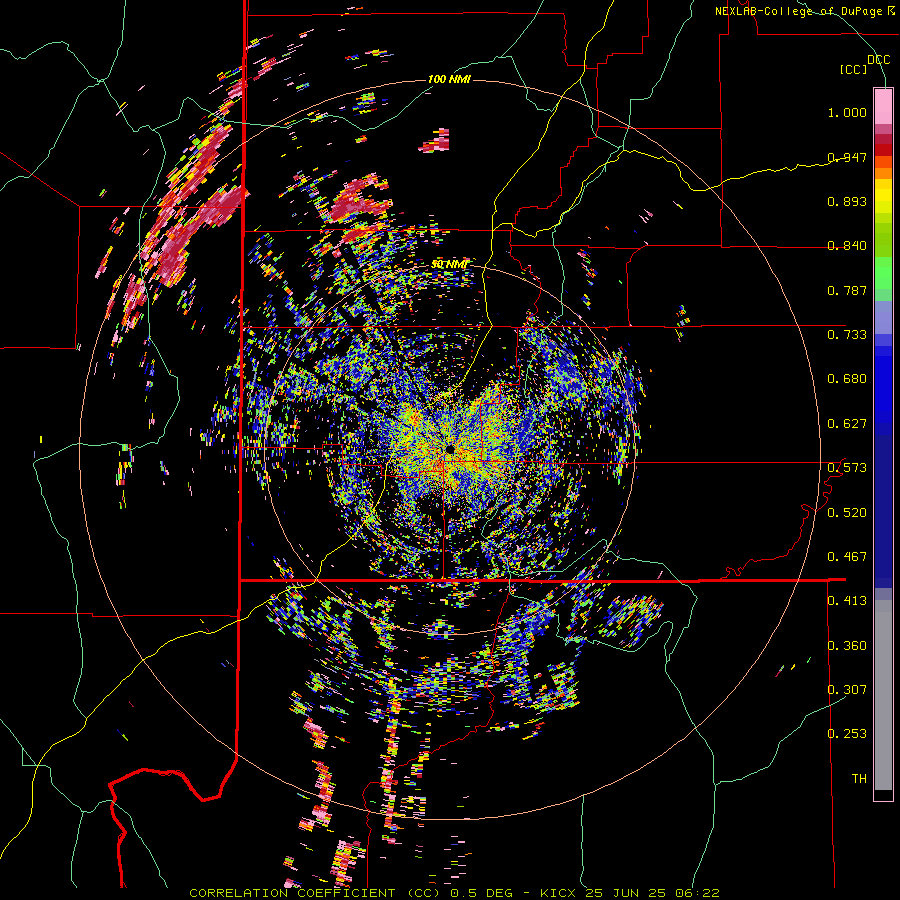This screenshot has width=900, height=900.
Task: Select the 0.627 scale value
Action: (x=847, y=424)
